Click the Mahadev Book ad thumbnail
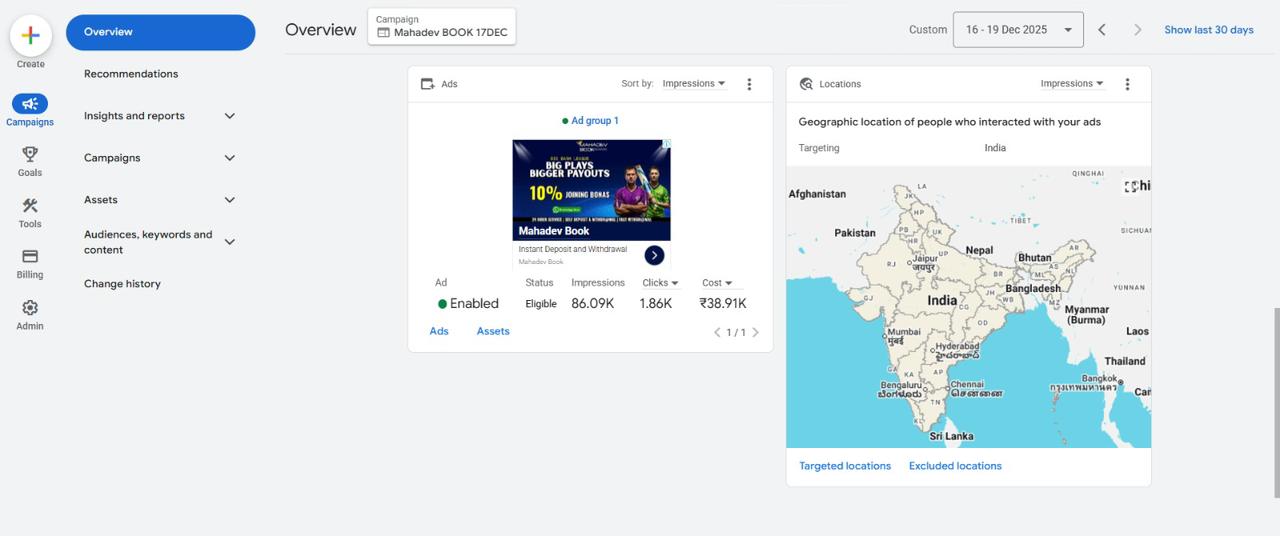Viewport: 1280px width, 536px height. click(x=591, y=190)
